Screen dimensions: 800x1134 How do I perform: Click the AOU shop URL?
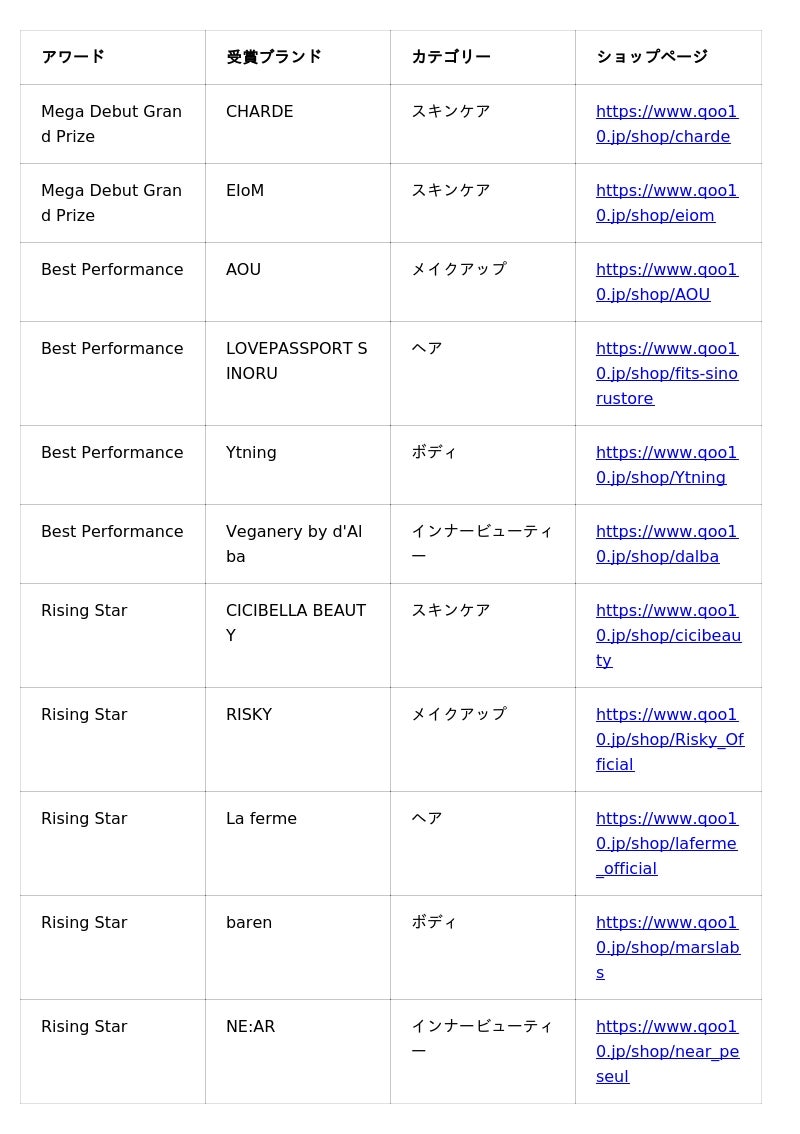coord(666,282)
